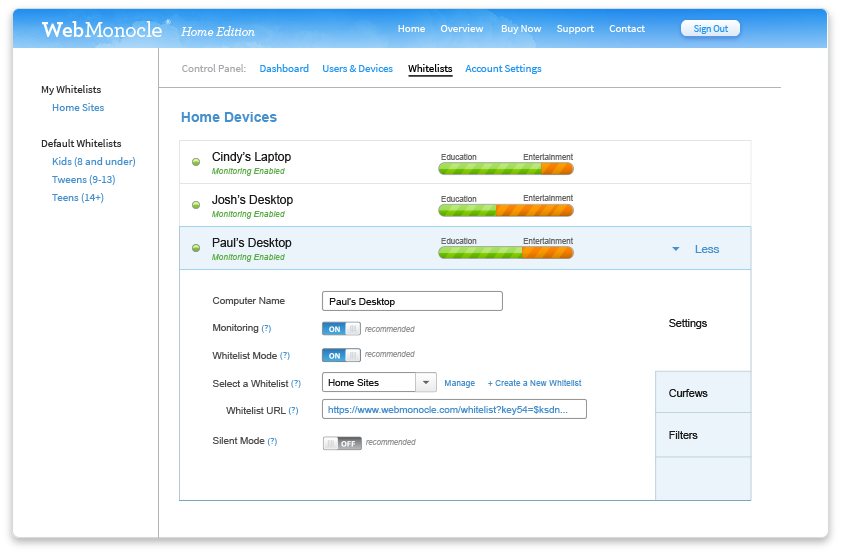Click Josh's Desktop green status dot
841x555 pixels.
point(196,205)
